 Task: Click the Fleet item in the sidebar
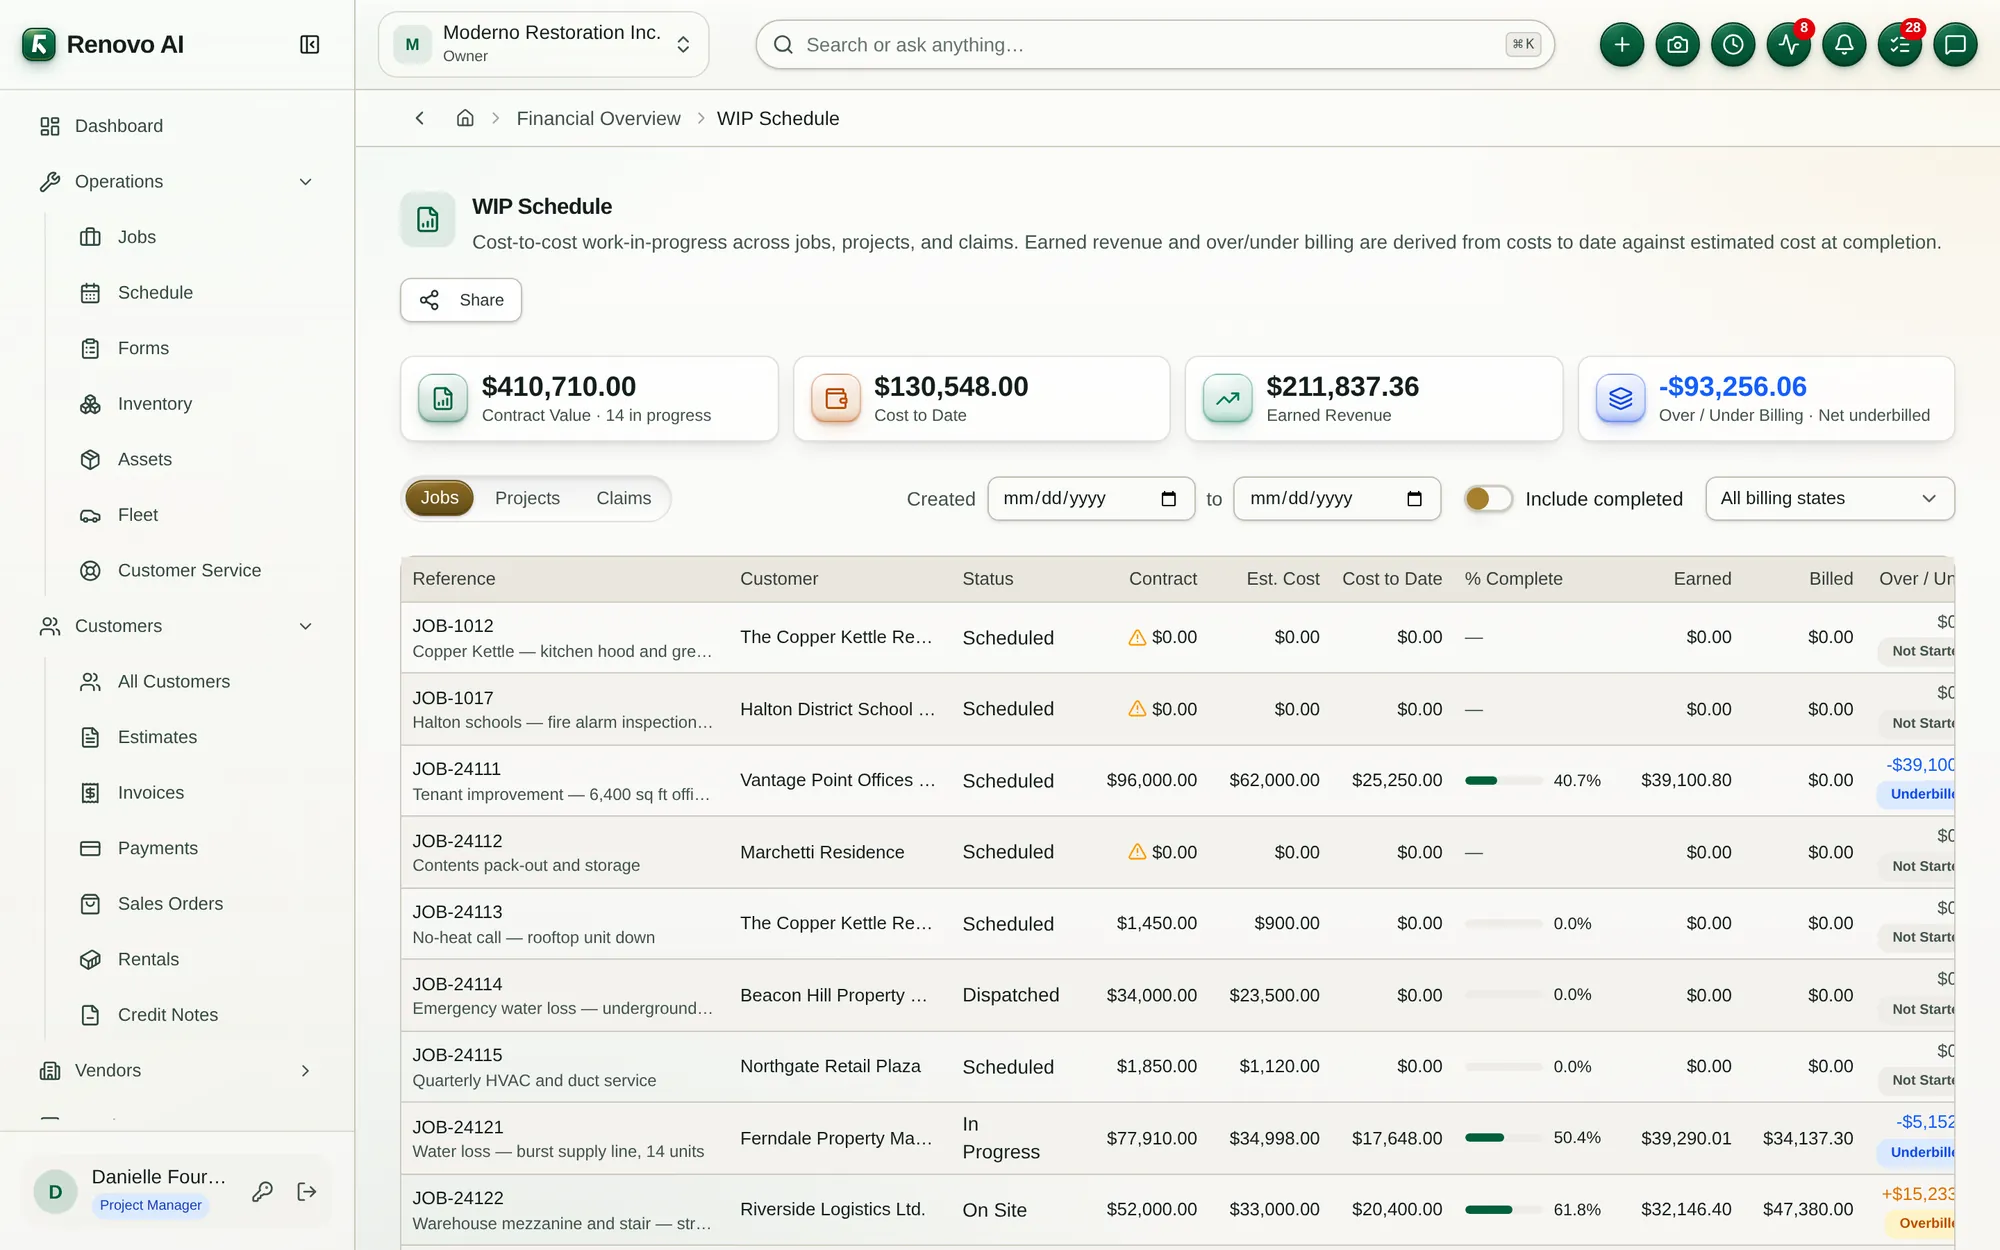197,515
